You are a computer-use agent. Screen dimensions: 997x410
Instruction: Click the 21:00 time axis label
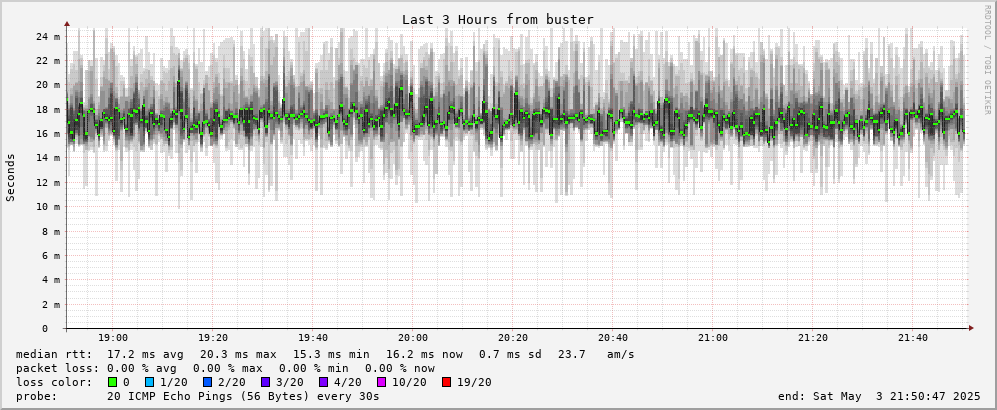(713, 338)
